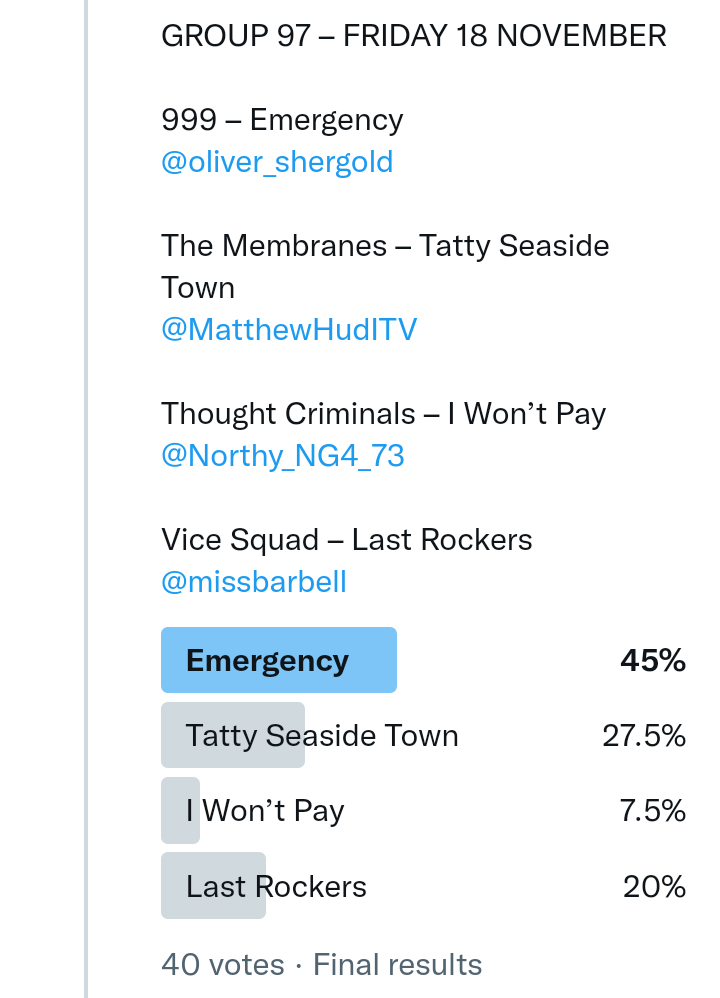Screen dimensions: 720x998
Task: Click the Vice Squad – Last Rockers line
Action: (346, 540)
